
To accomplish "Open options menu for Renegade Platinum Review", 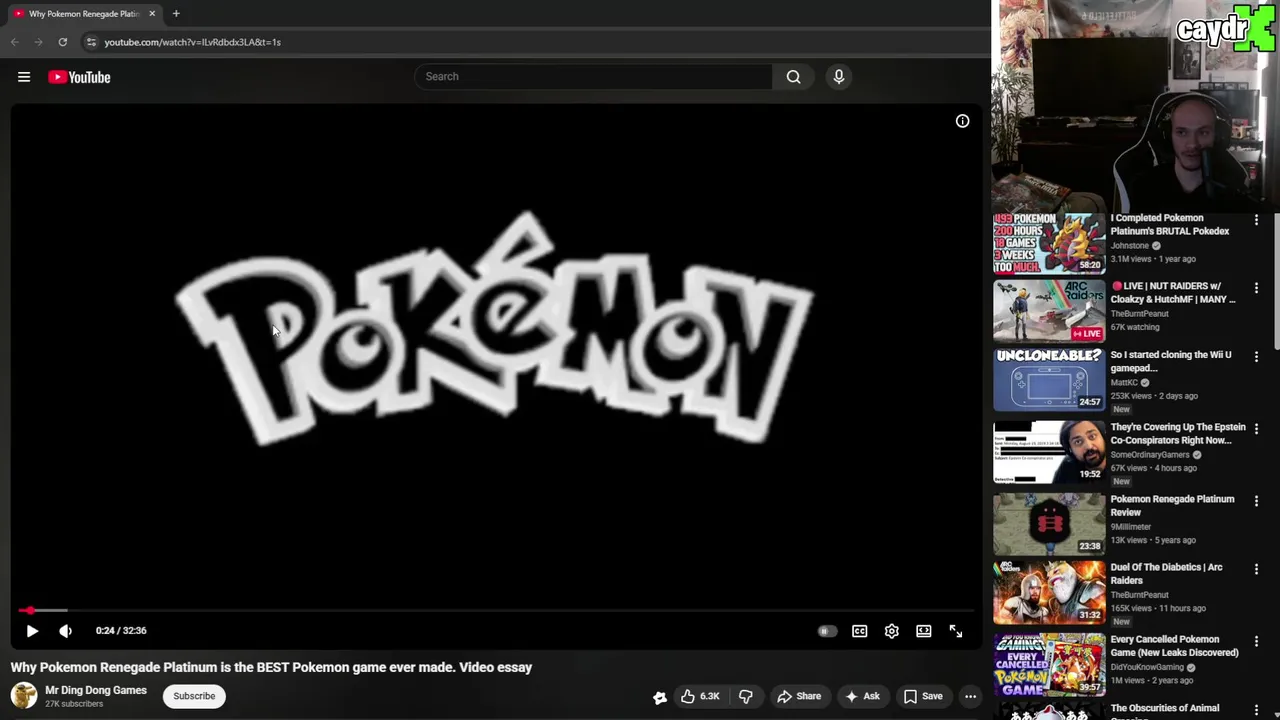I will 1256,500.
